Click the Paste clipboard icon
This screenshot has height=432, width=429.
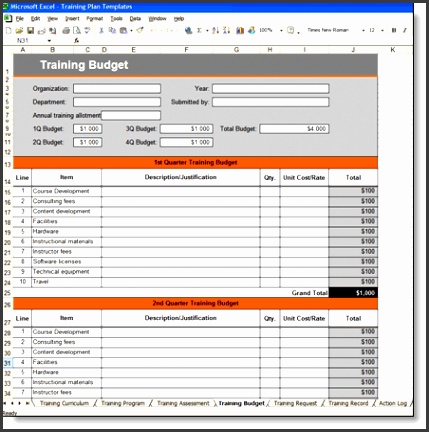123,31
